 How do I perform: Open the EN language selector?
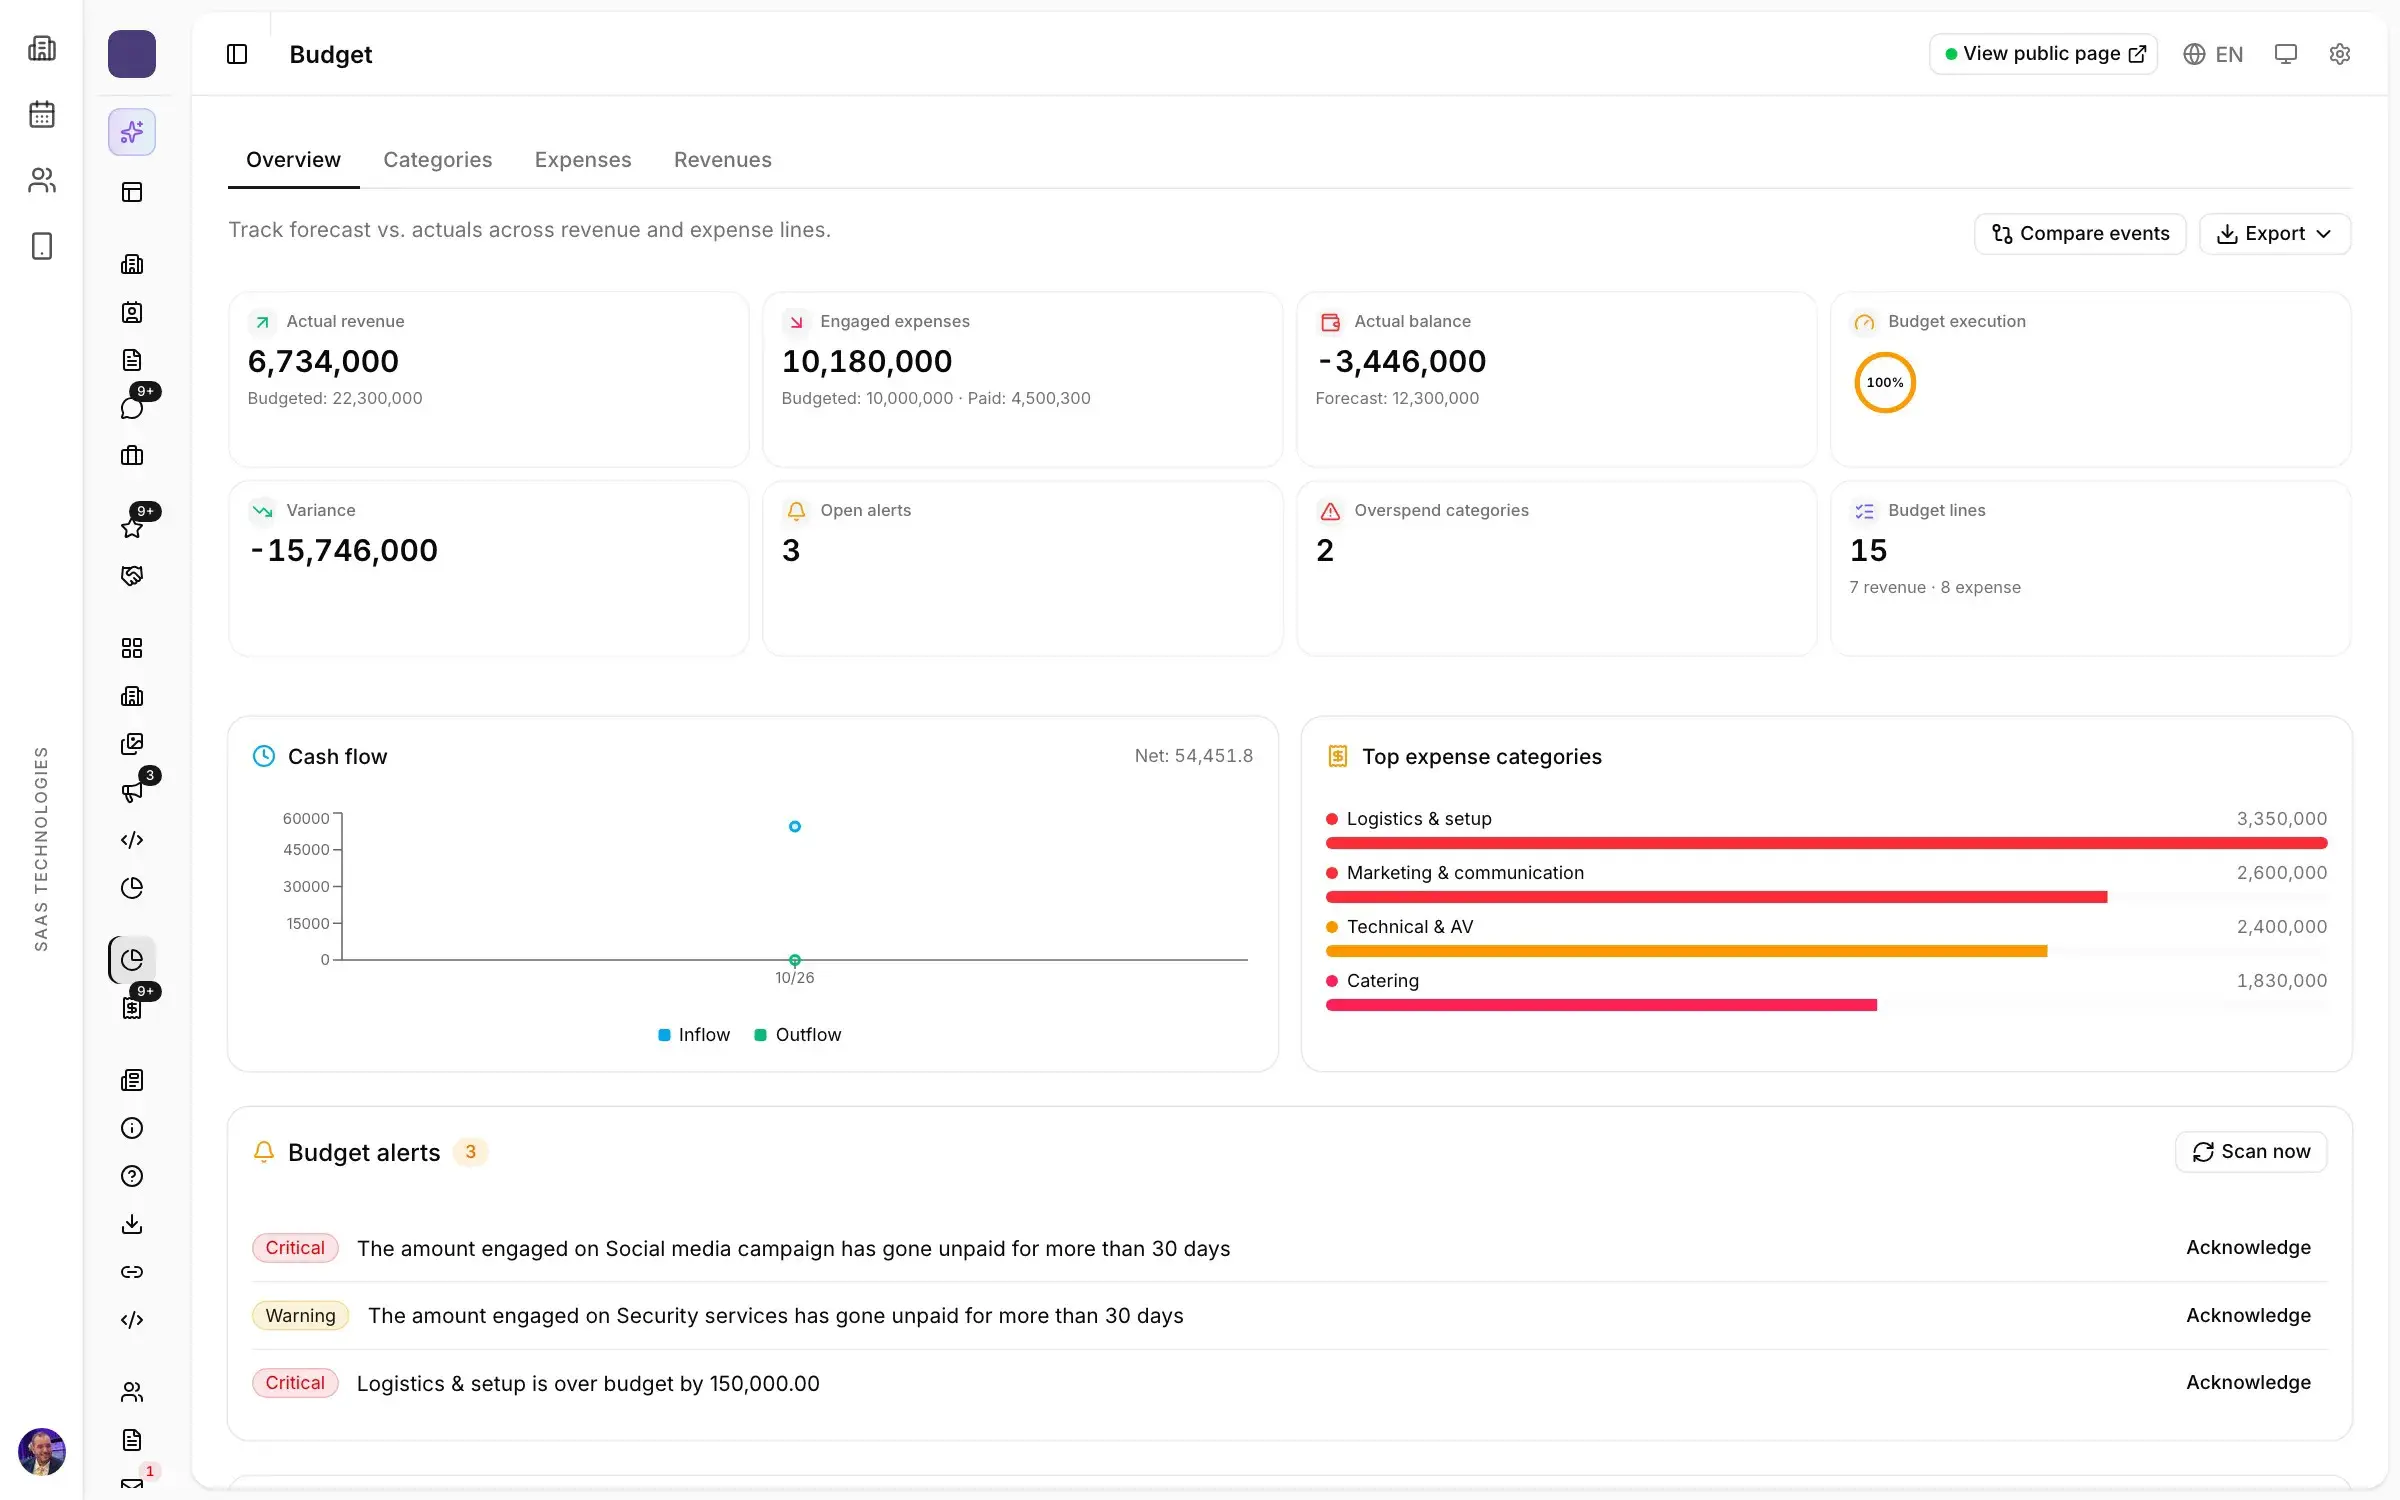[x=2213, y=54]
